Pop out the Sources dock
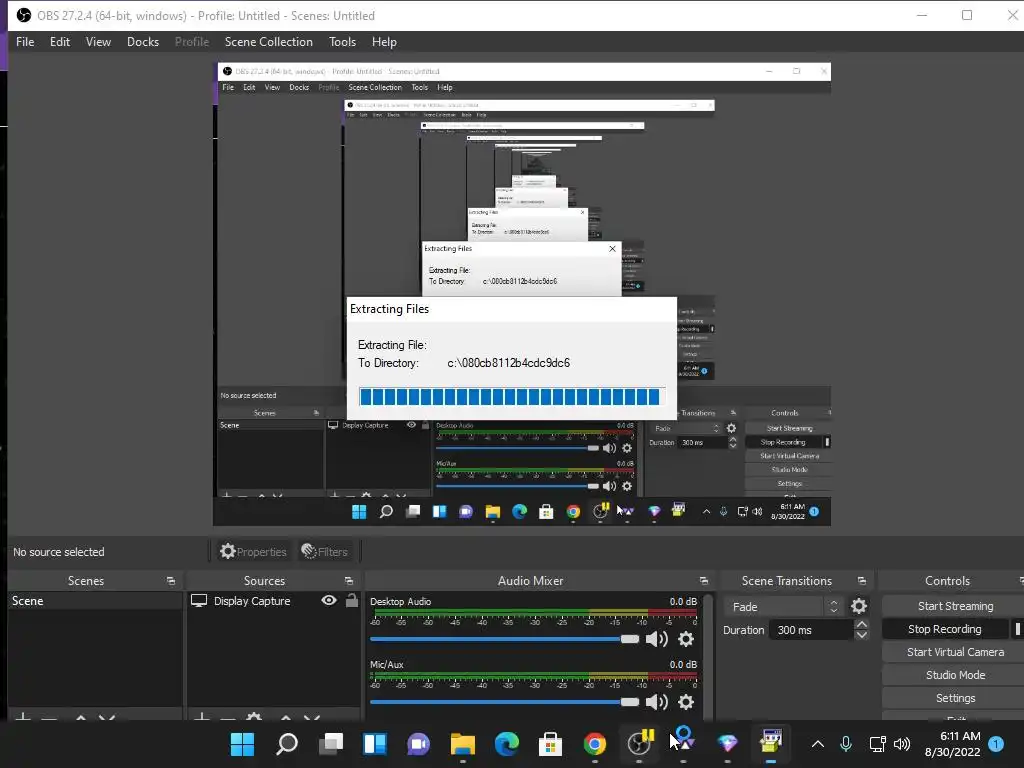 [349, 581]
